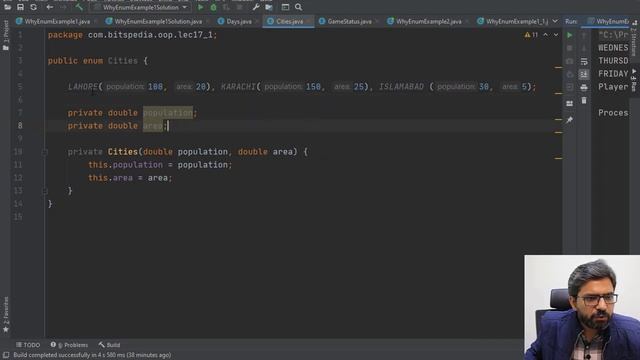Screen dimensions: 640x360
Task: Click the Open folder toolbar icon
Action: pyautogui.click(x=7, y=7)
